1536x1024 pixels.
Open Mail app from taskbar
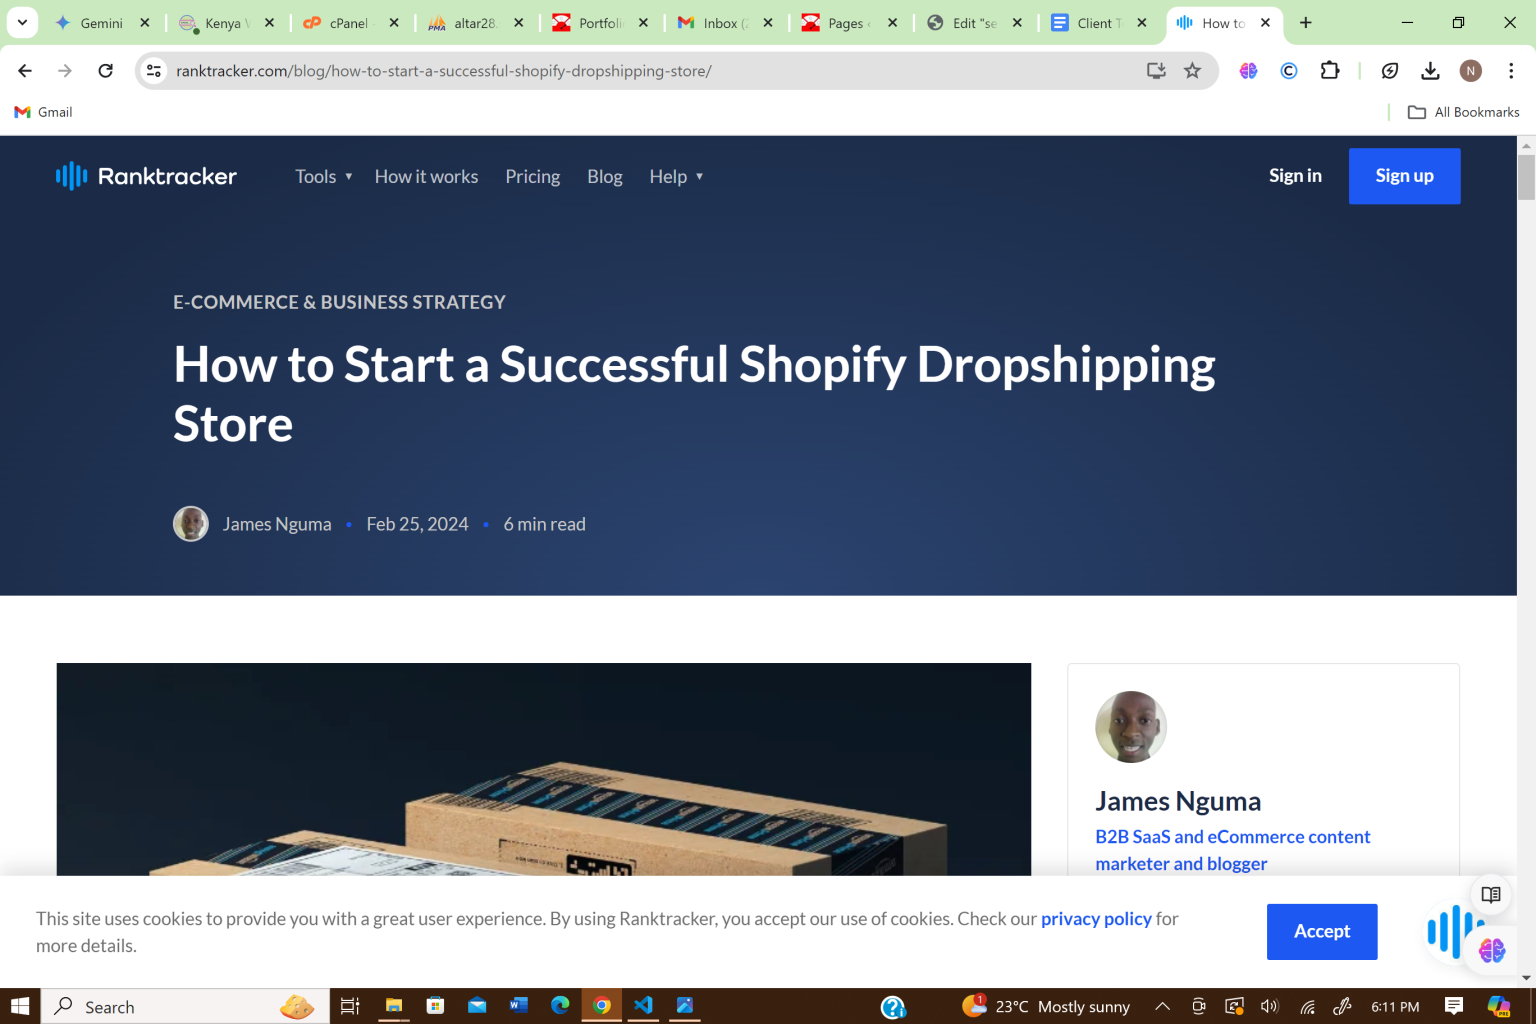pyautogui.click(x=477, y=1006)
